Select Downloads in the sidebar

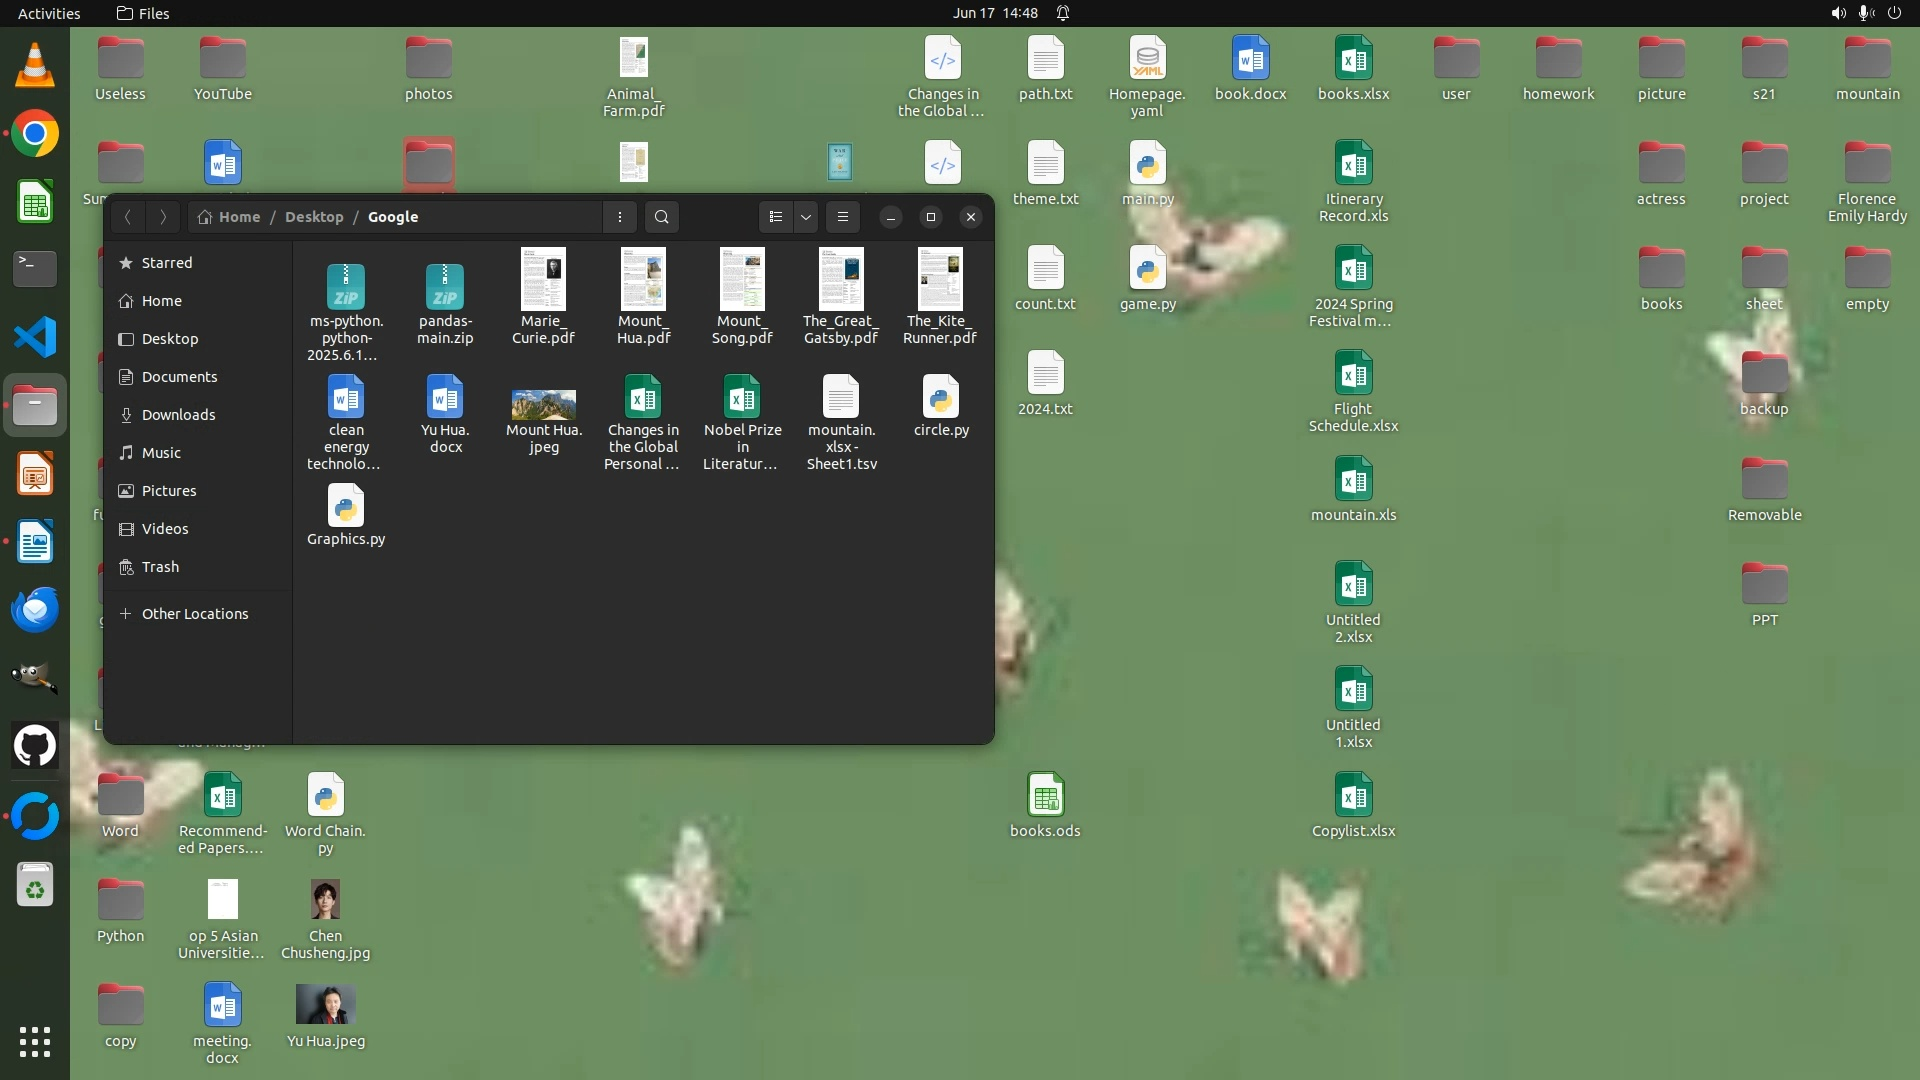[x=178, y=415]
